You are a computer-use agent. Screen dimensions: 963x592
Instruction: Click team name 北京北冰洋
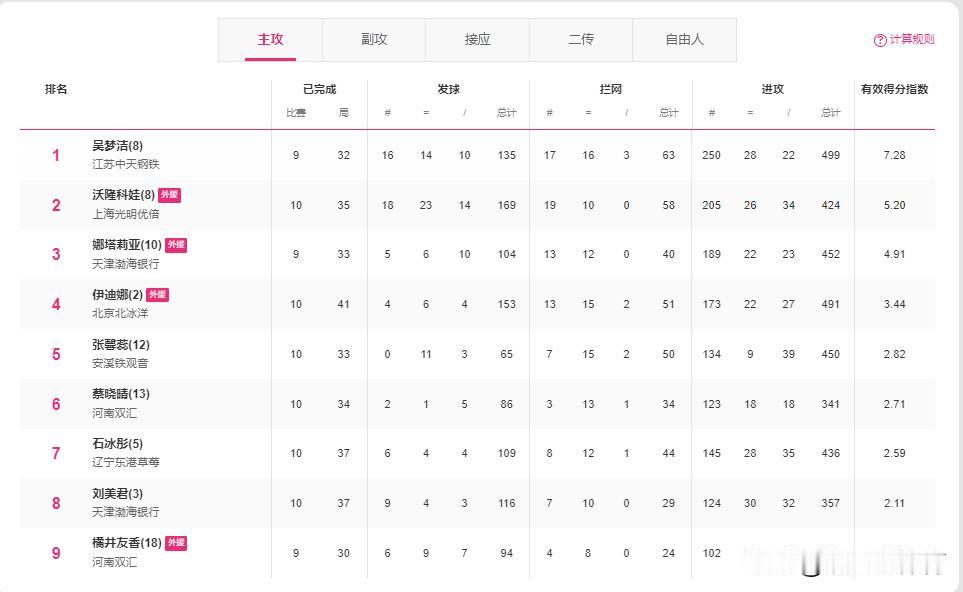[119, 313]
